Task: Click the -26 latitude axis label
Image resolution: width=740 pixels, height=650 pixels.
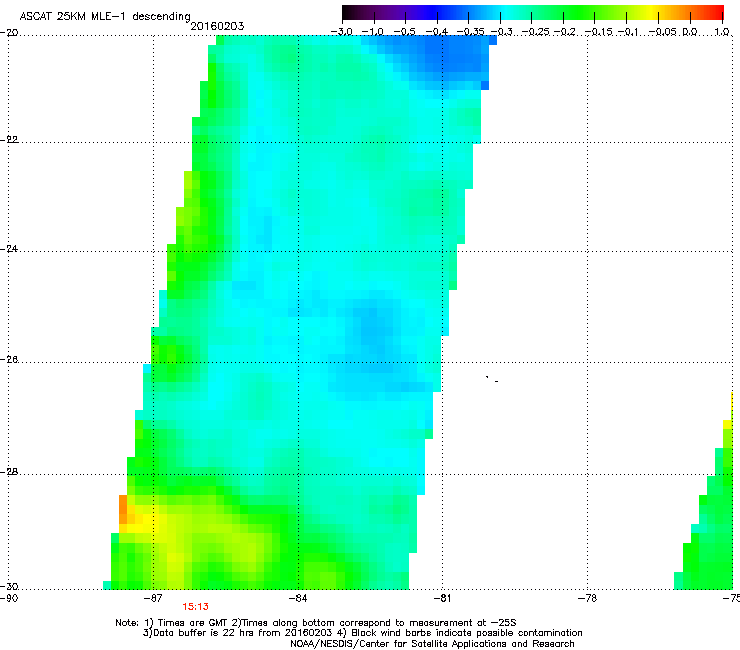Action: pos(9,360)
